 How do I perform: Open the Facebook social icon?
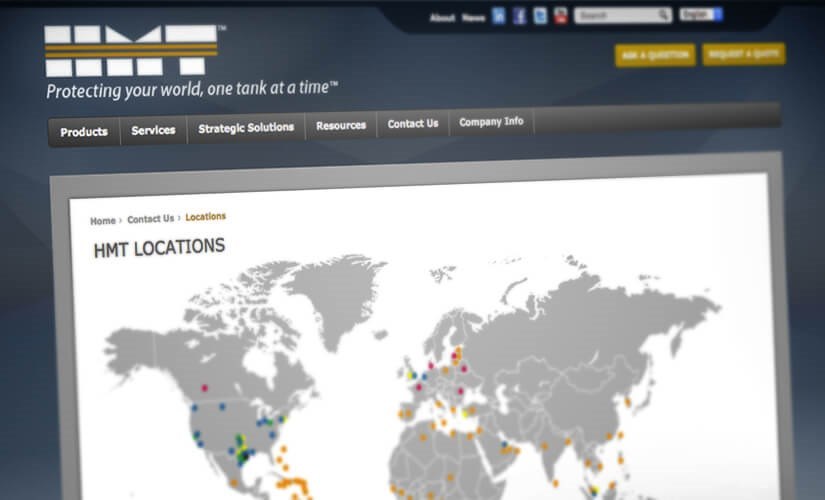tap(519, 16)
